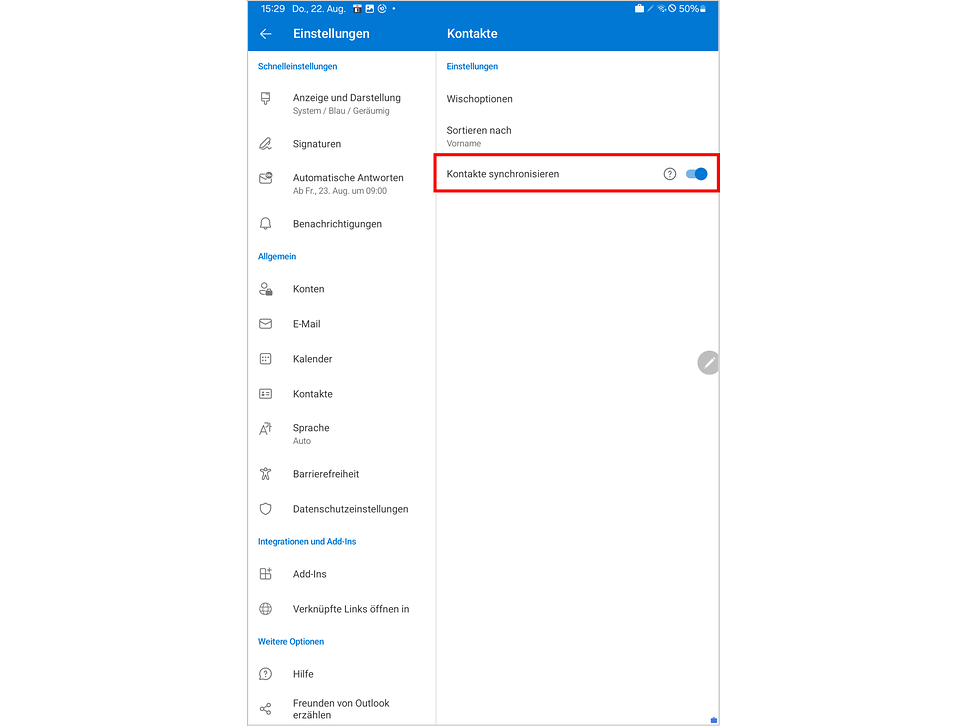This screenshot has height=726, width=968.
Task: Open Automatische Antworten via its envelope icon
Action: pos(265,178)
